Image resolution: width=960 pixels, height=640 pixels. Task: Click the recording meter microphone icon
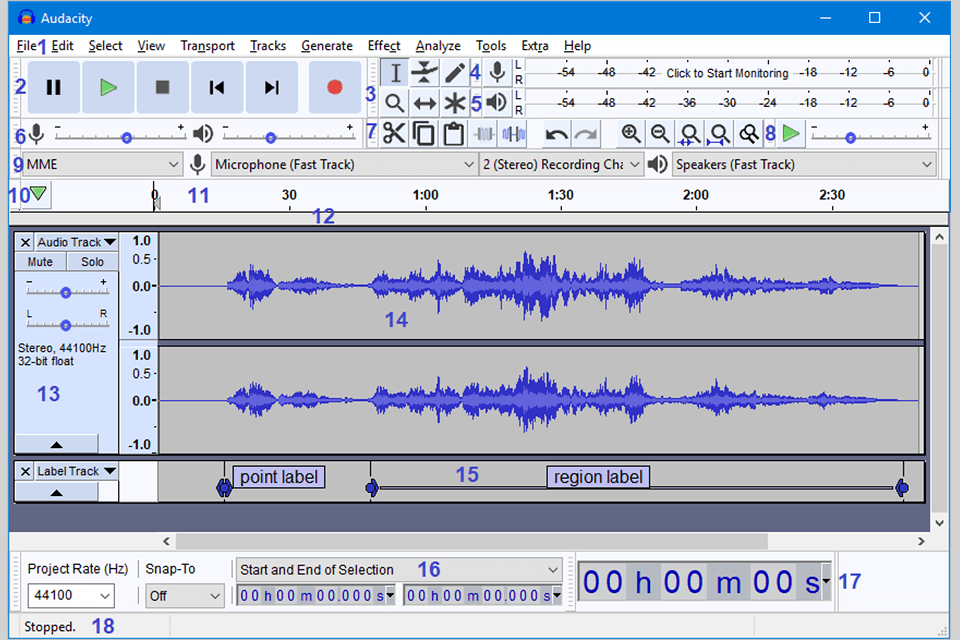pos(498,72)
